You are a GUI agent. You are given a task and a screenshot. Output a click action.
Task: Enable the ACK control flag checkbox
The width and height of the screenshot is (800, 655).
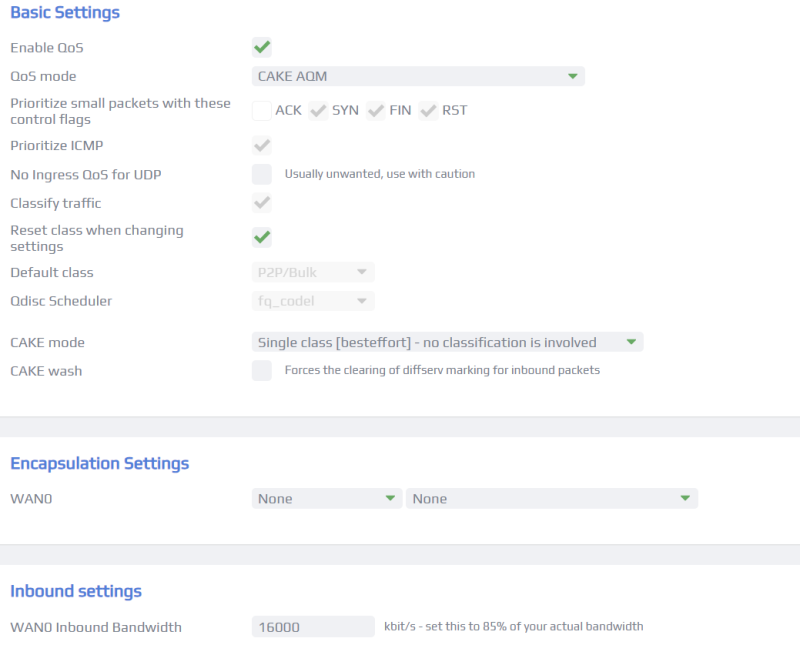[262, 111]
